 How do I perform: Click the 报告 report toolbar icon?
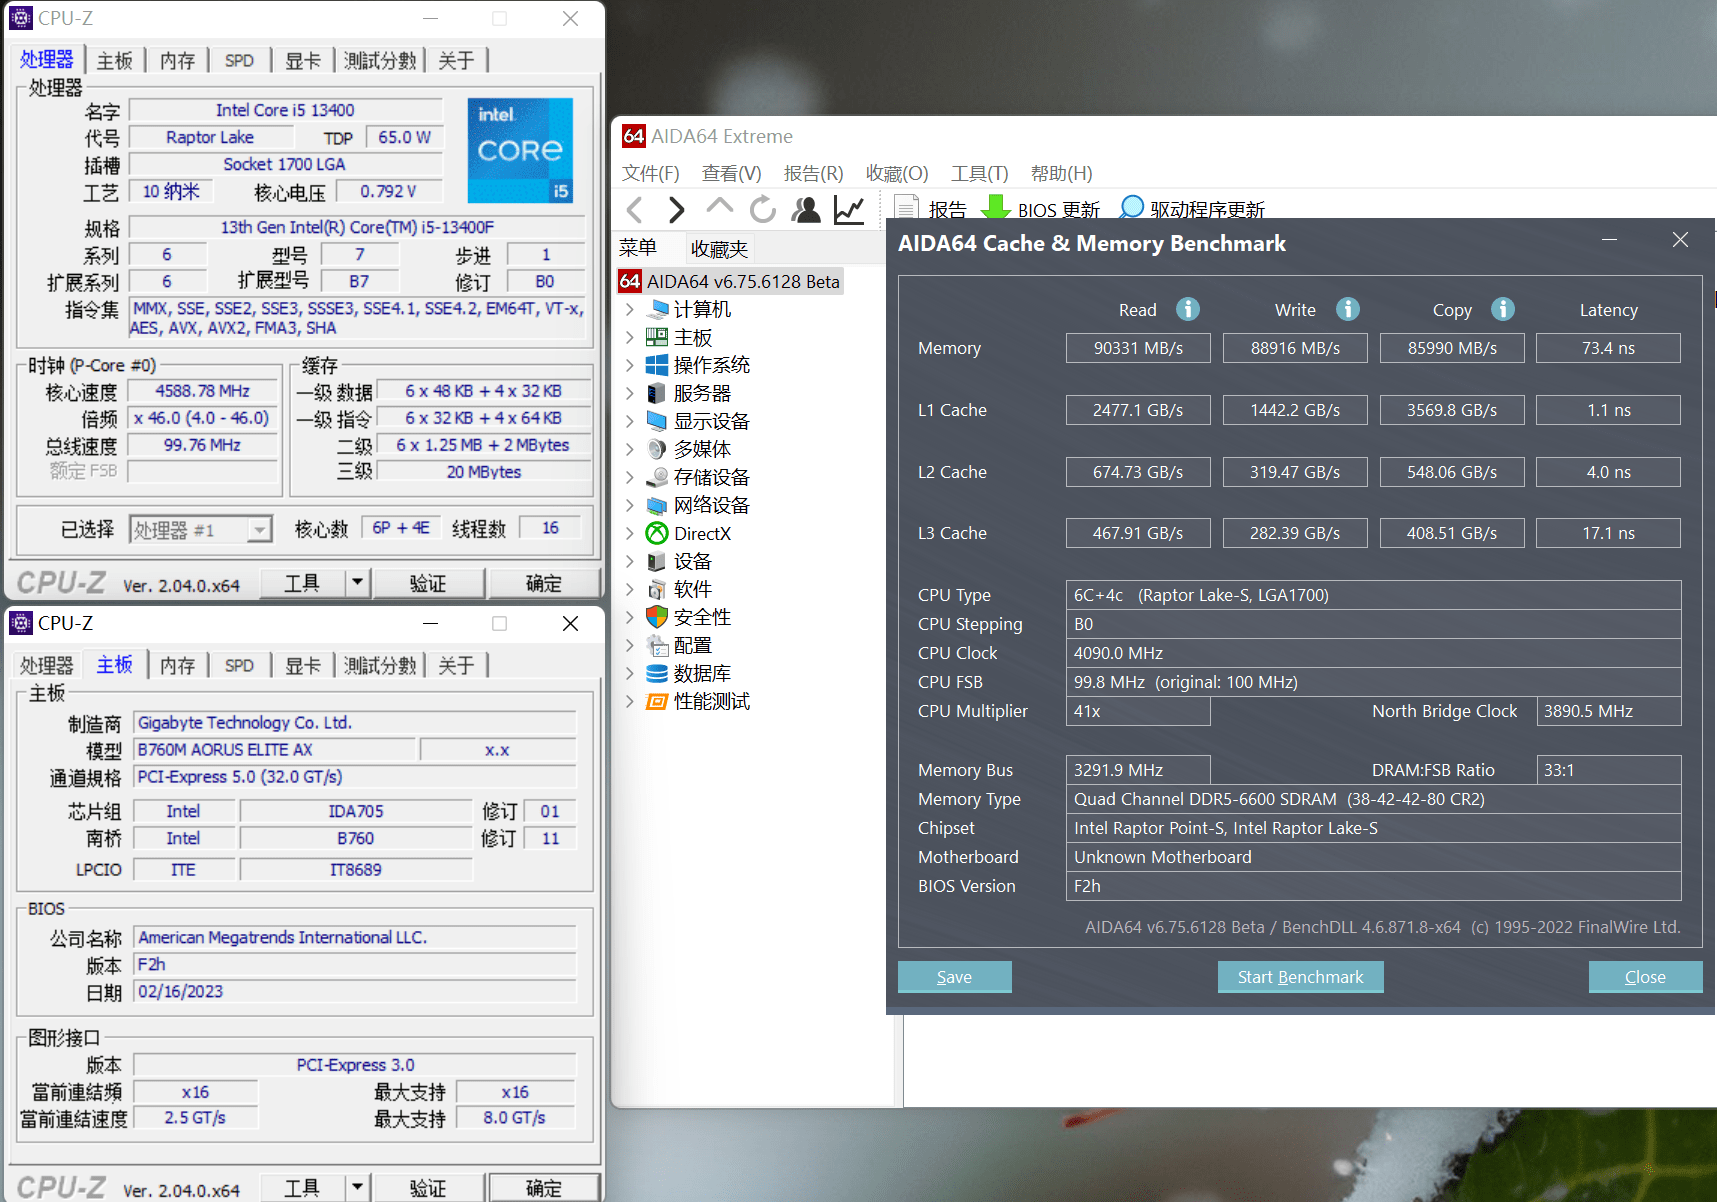(x=907, y=208)
